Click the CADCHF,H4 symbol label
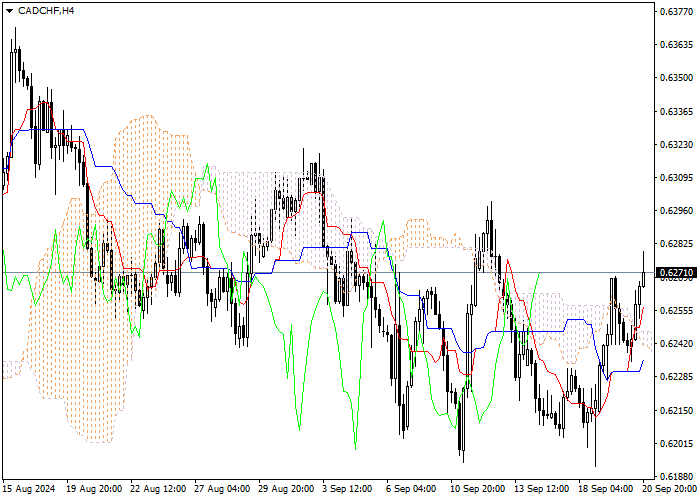 [46, 11]
